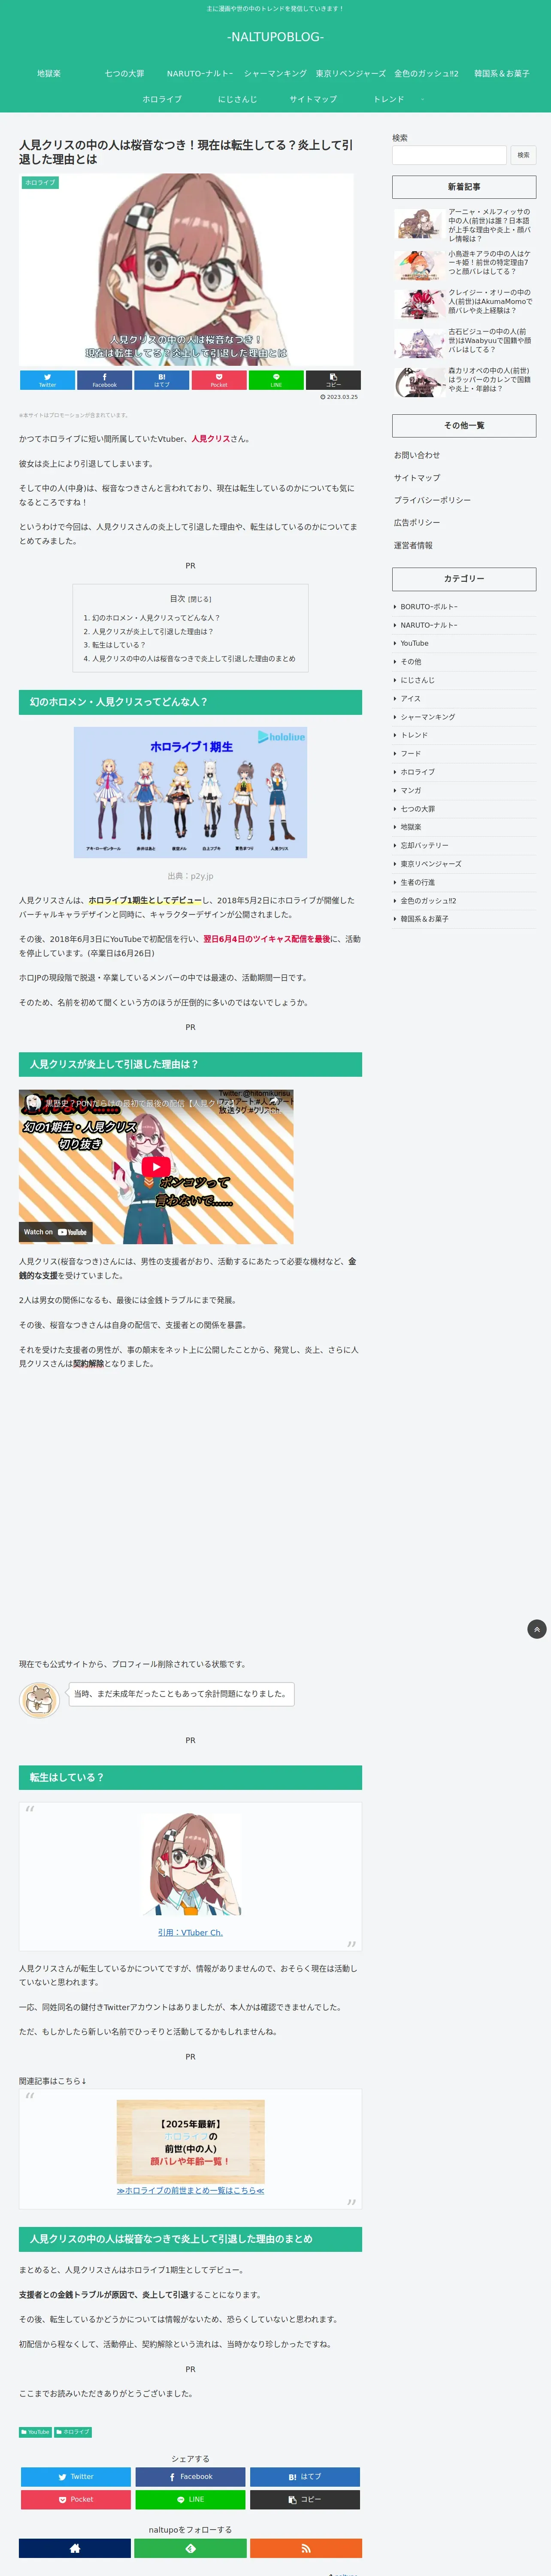The height and width of the screenshot is (2576, 551).
Task: Collapse the table of contents with 閉じる
Action: [200, 599]
